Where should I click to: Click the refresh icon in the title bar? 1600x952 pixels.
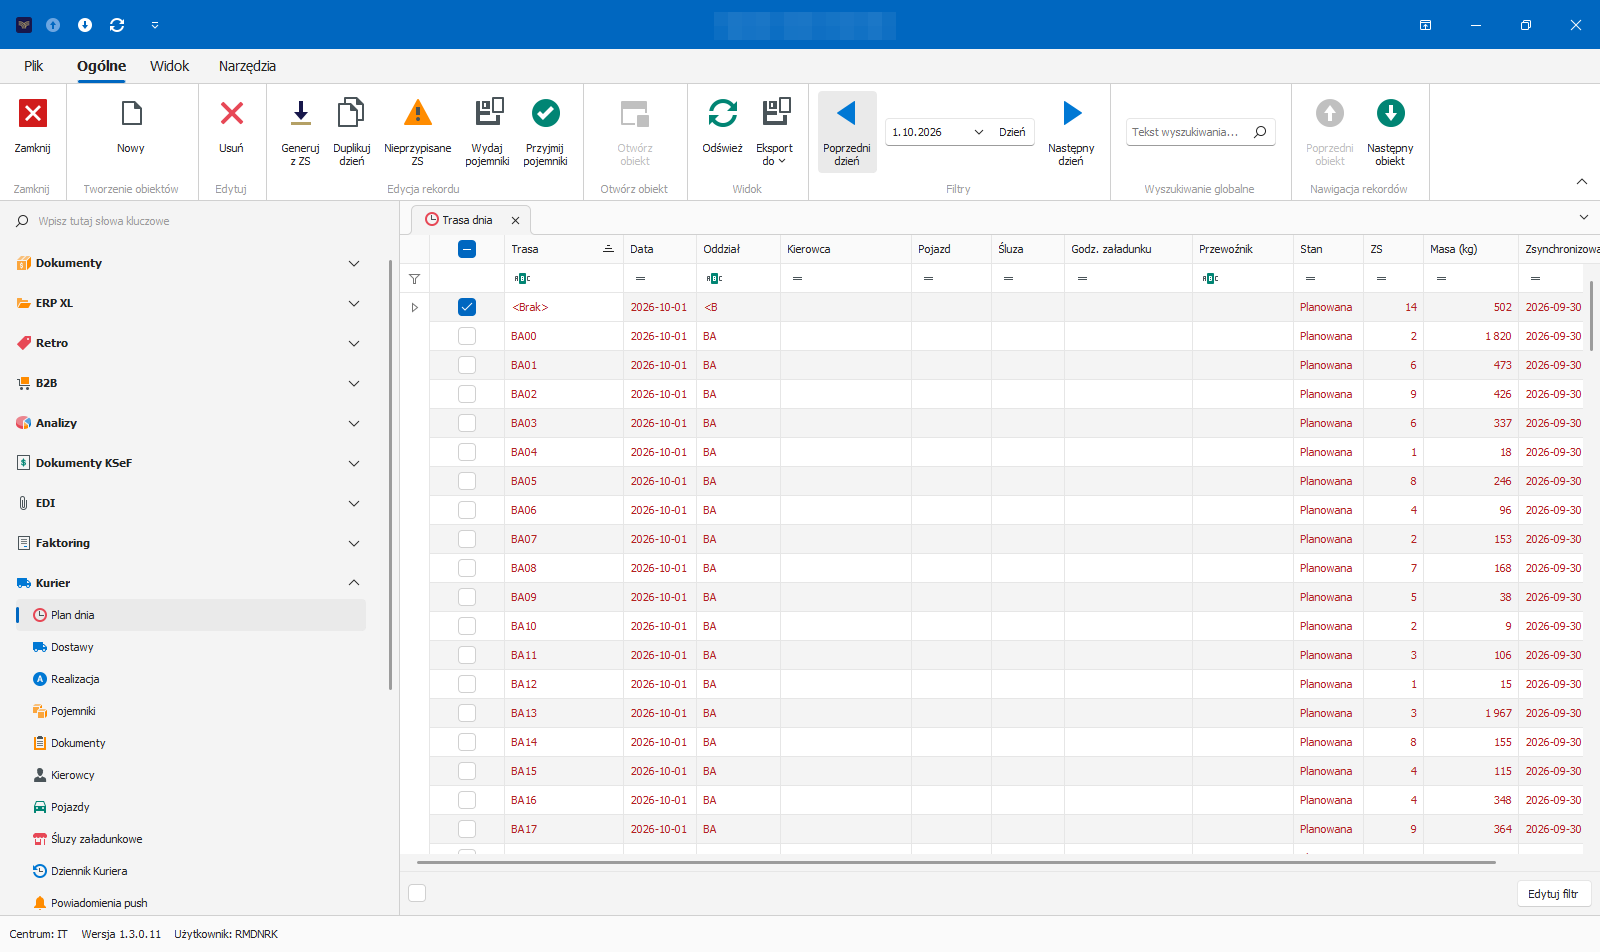[117, 25]
